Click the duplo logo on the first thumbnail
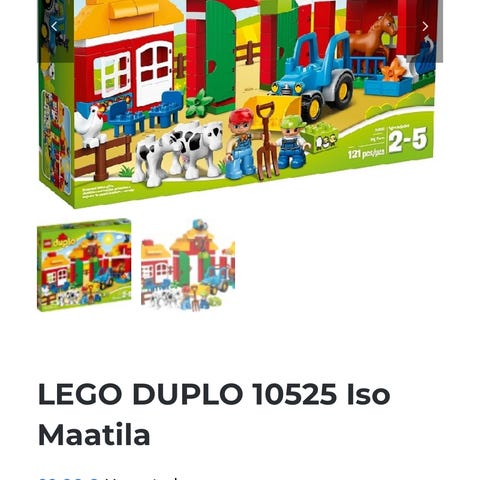 (64, 243)
